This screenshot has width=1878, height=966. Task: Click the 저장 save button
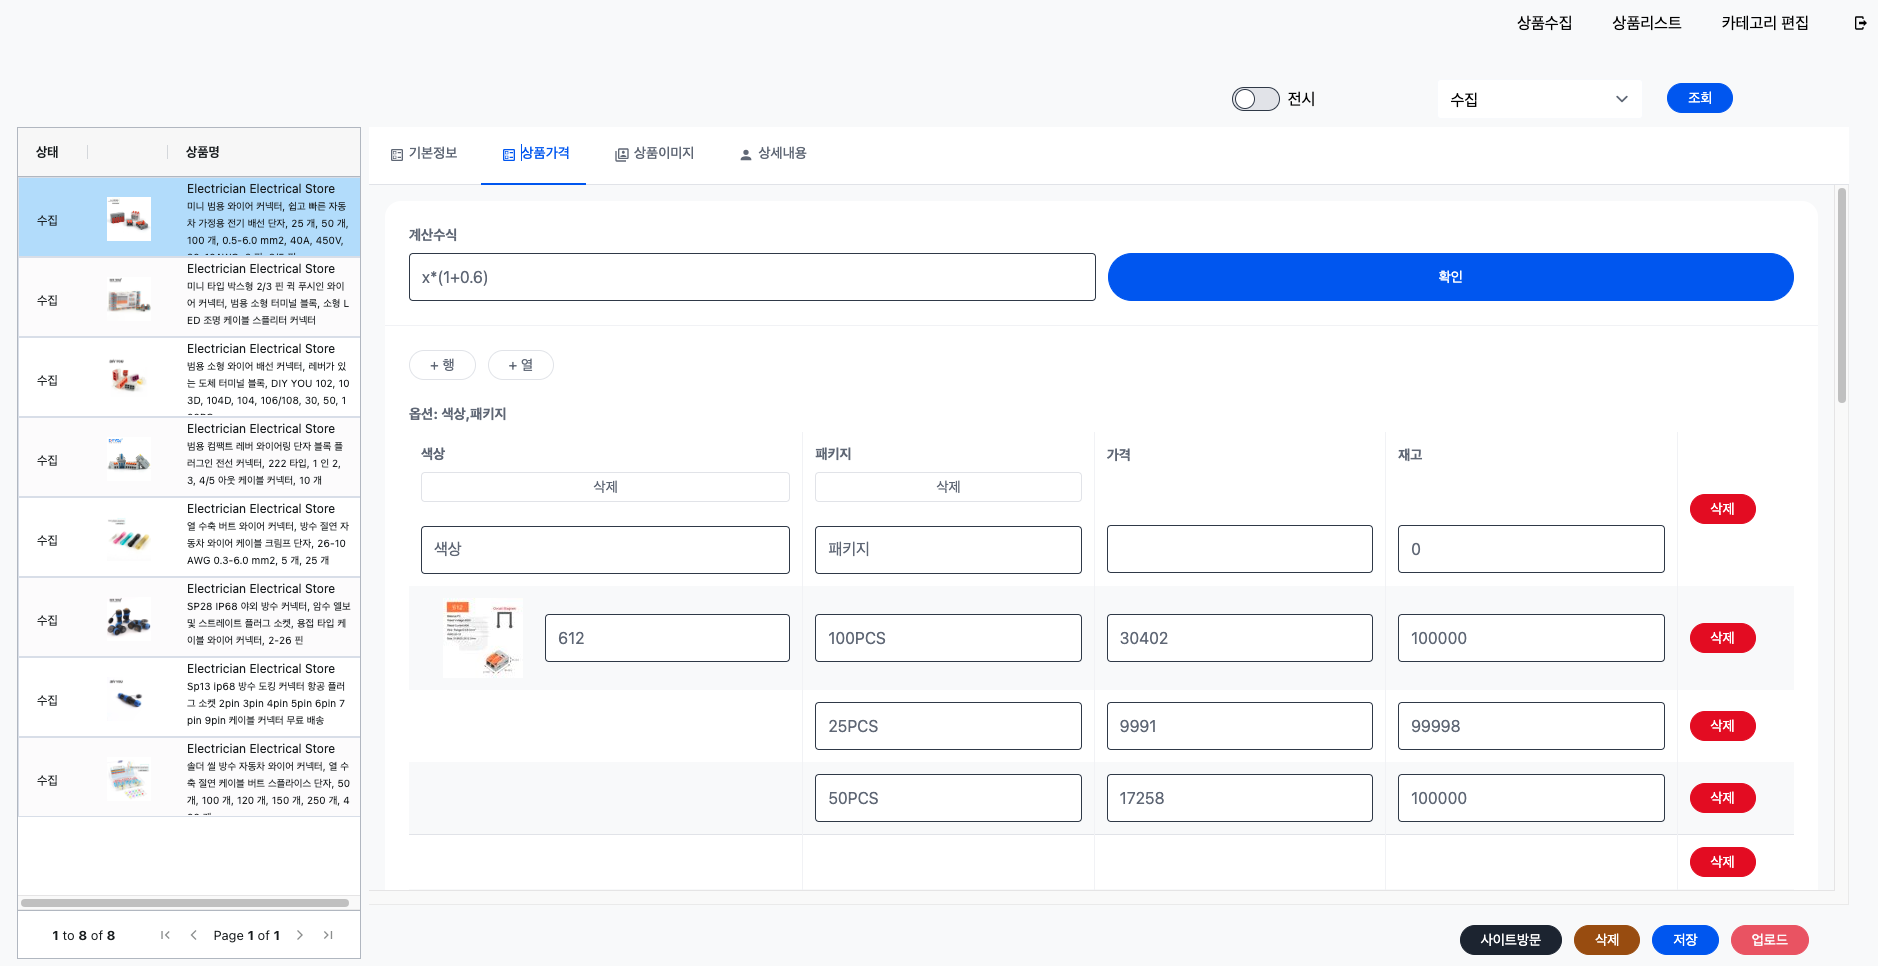tap(1684, 940)
